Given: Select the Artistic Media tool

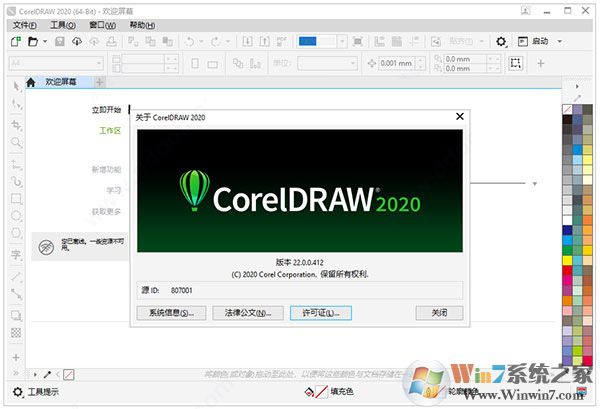Looking at the screenshot, I should (x=16, y=181).
